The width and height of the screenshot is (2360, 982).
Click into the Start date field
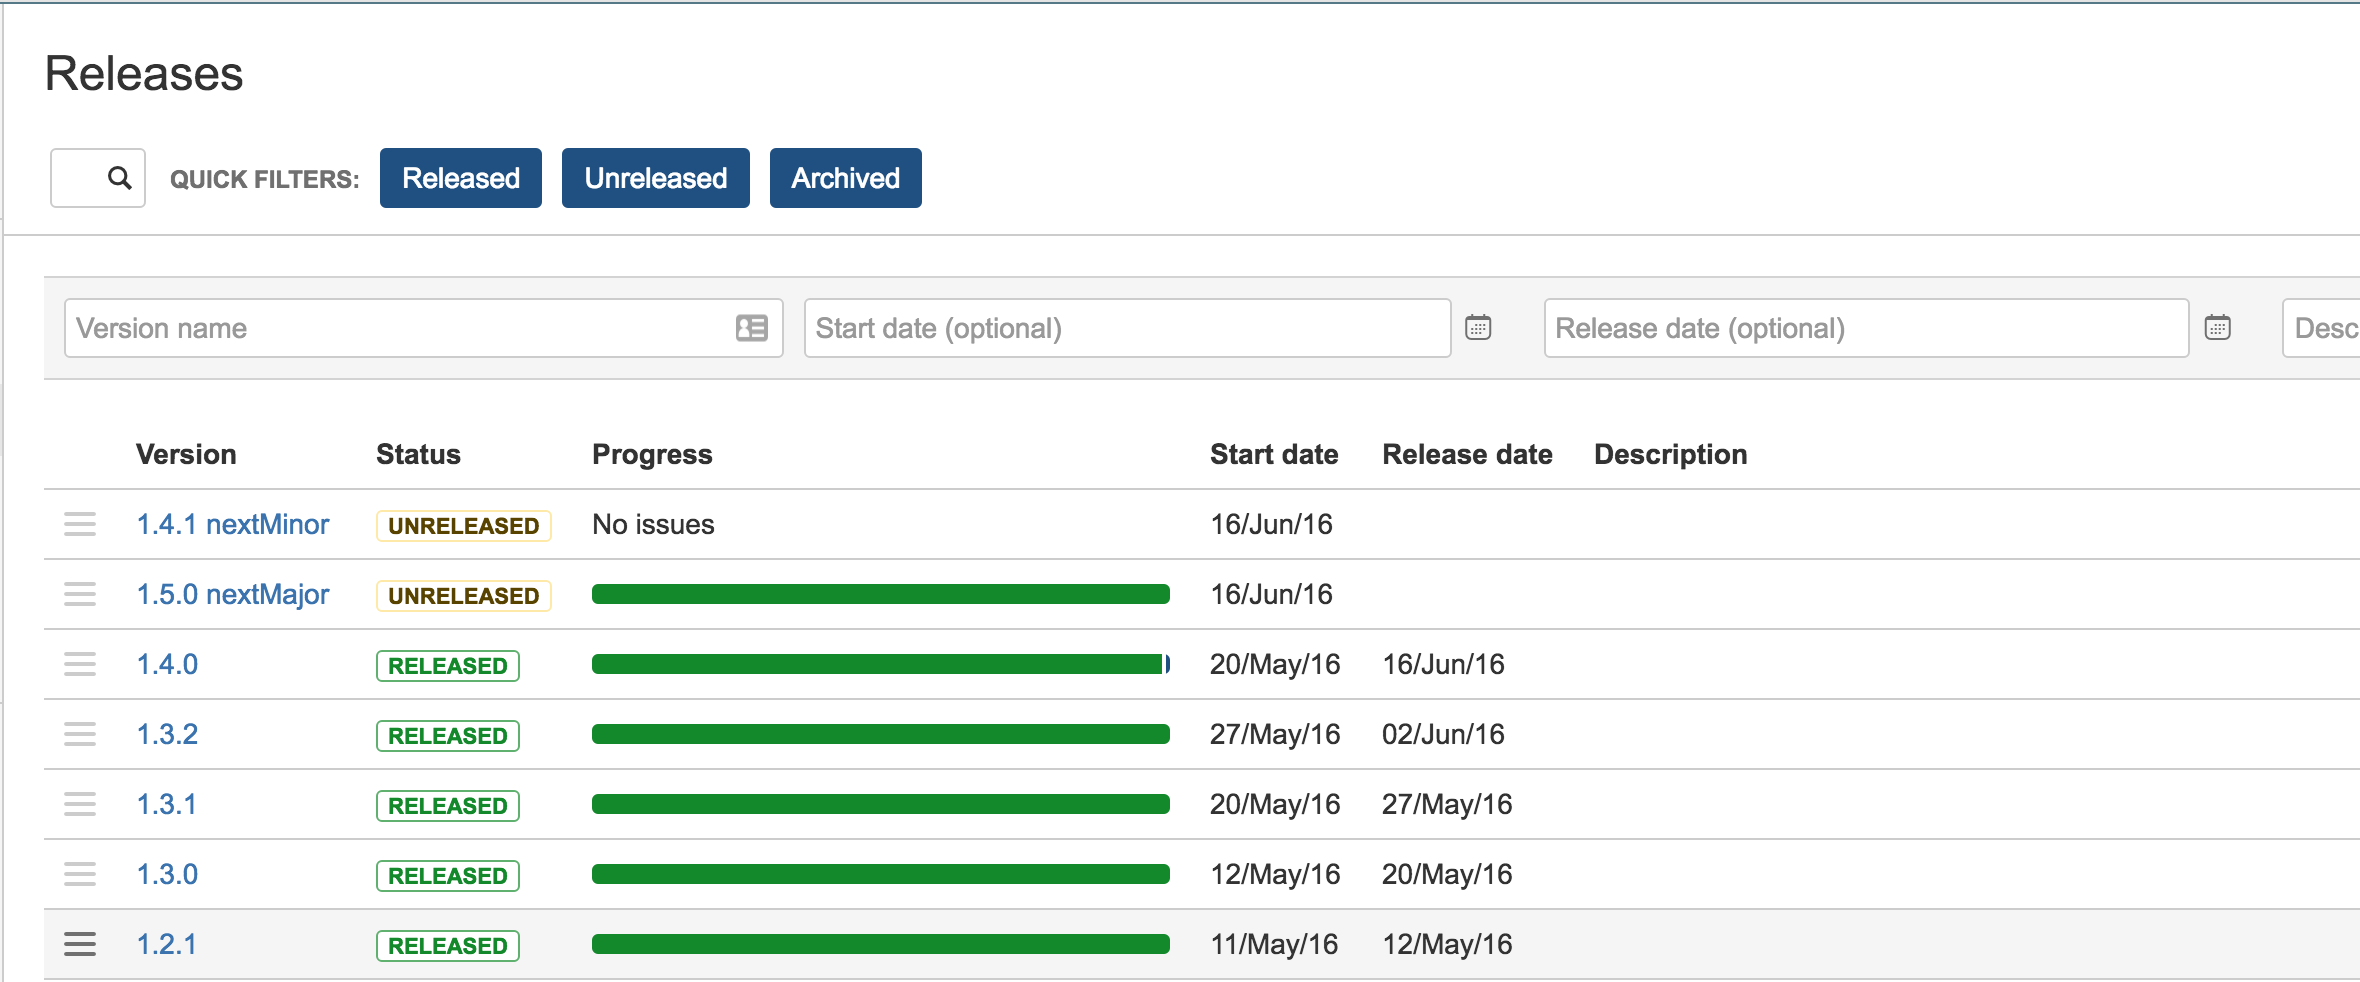(x=1126, y=328)
